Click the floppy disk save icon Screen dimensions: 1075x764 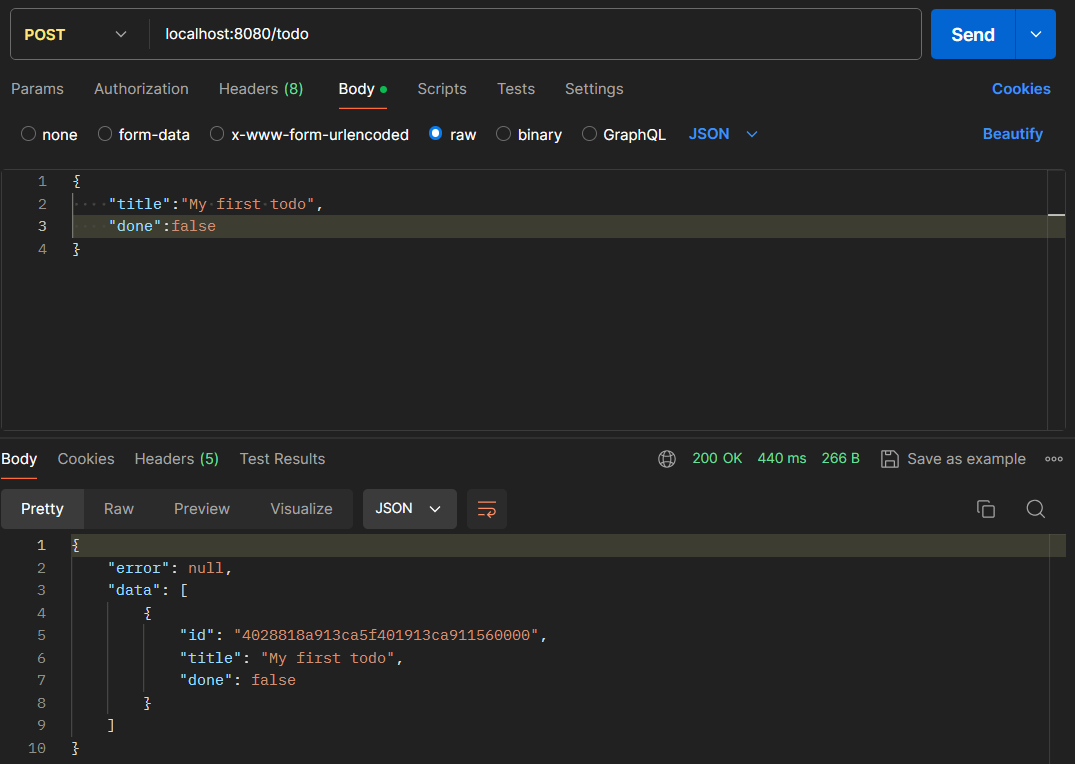pos(889,459)
